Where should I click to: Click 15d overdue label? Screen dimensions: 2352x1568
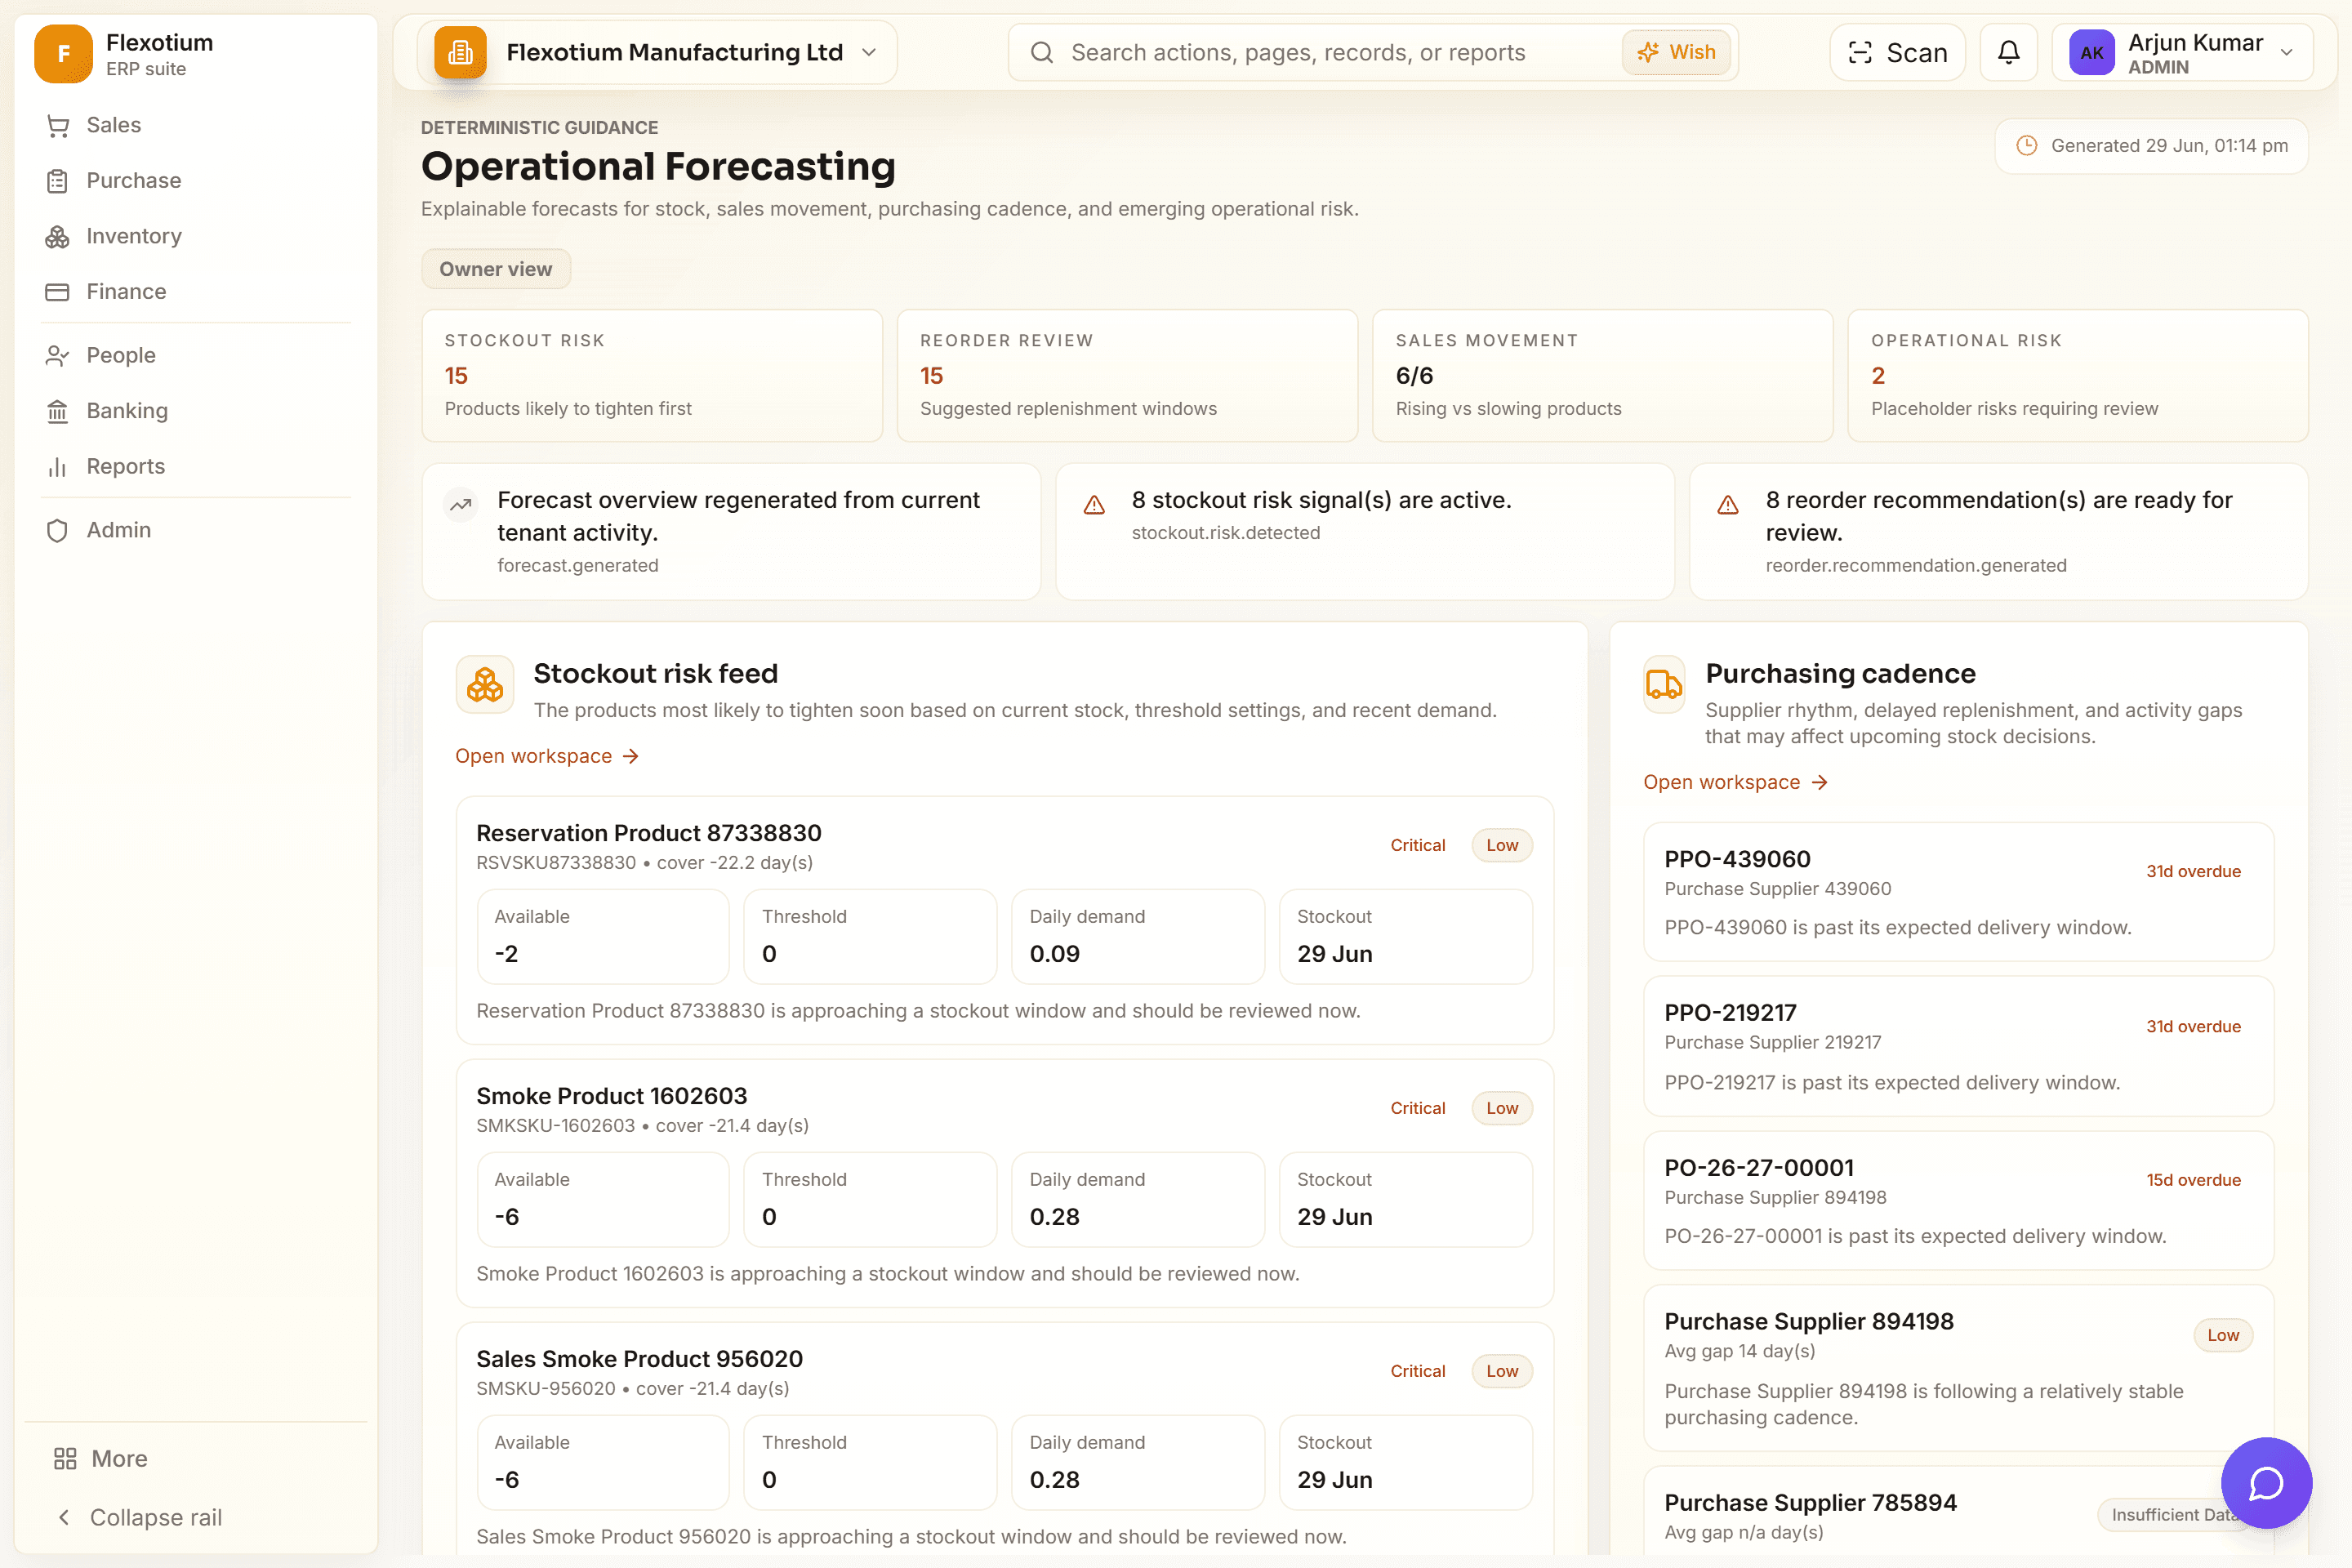click(2193, 1180)
